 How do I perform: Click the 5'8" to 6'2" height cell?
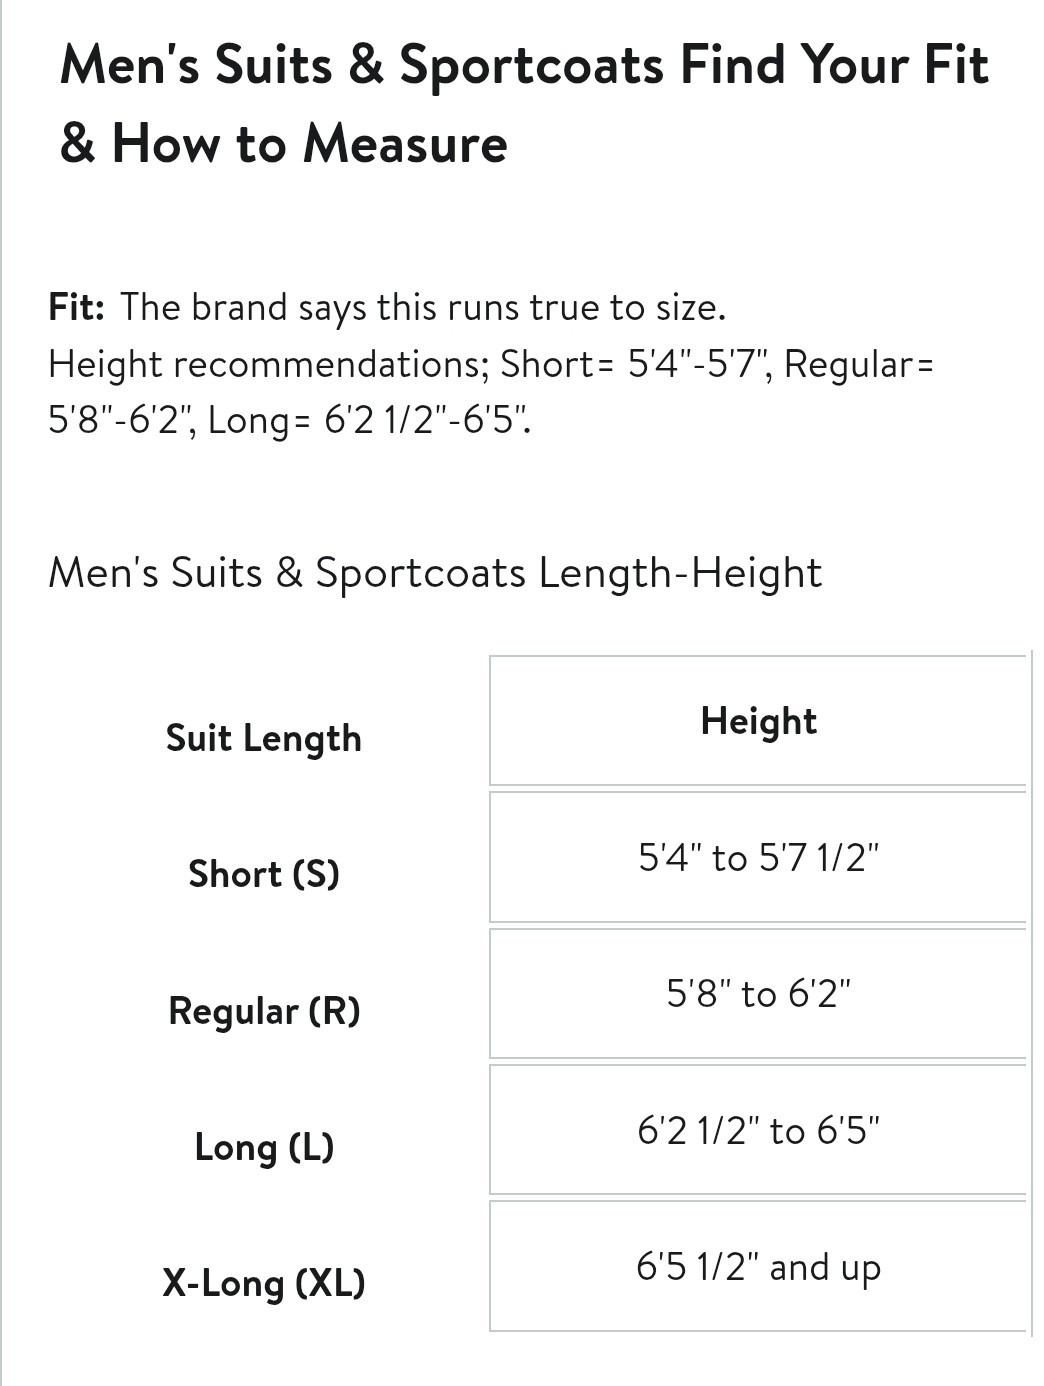click(758, 993)
